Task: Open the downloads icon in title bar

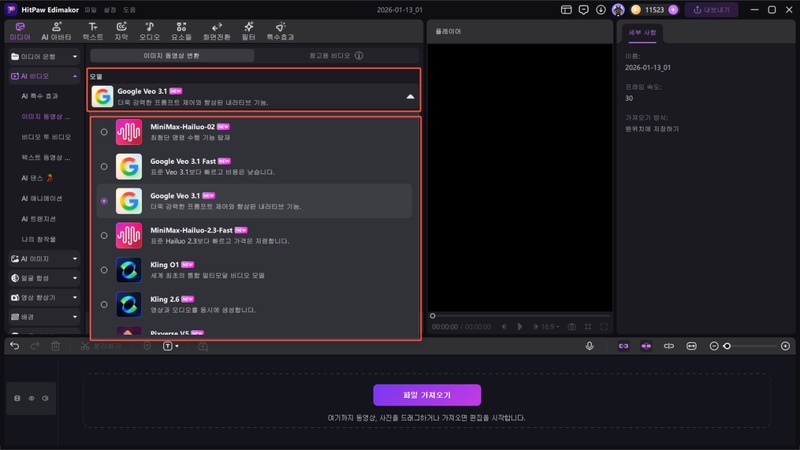Action: pos(601,10)
